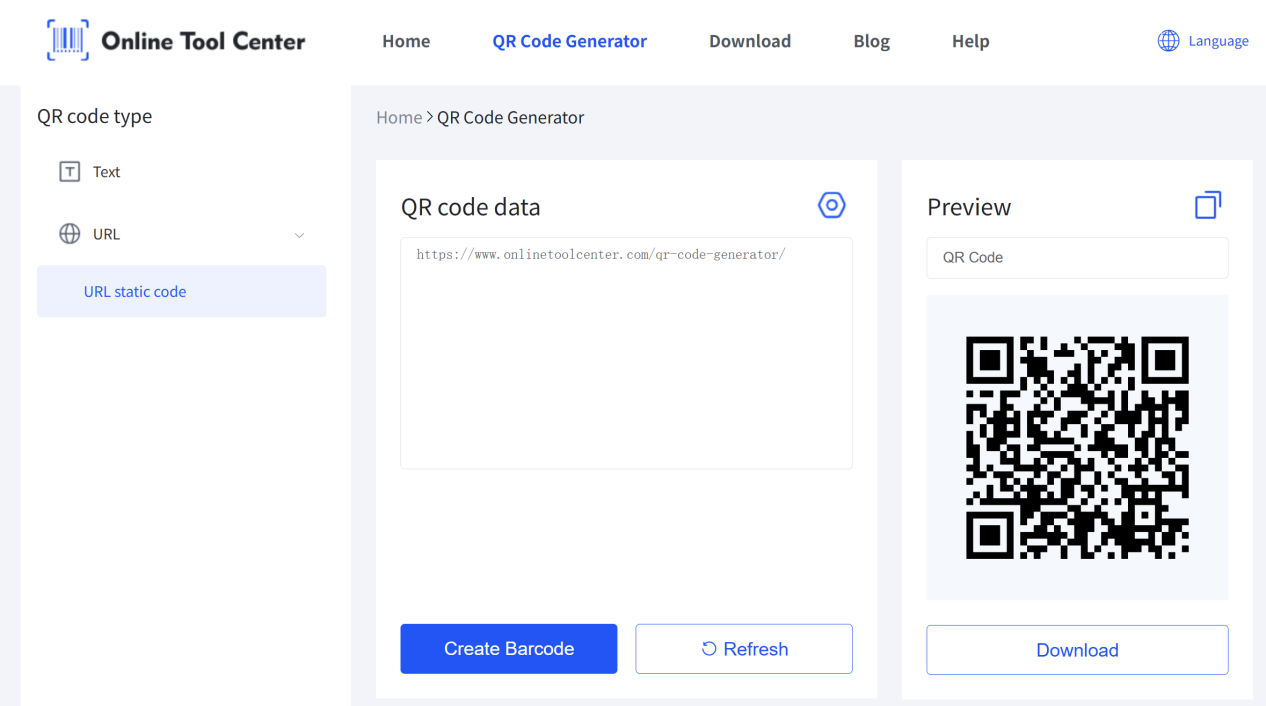This screenshot has width=1266, height=706.
Task: Expand the QR code type section
Action: (x=95, y=116)
